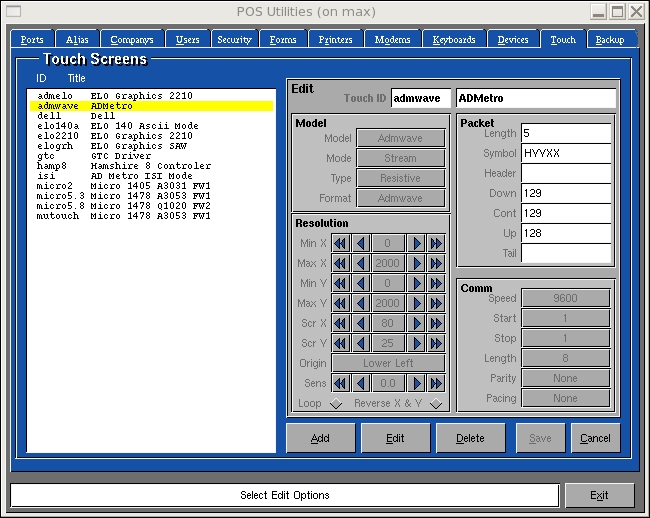This screenshot has width=650, height=518.
Task: Jump Min X to minimum with double-left arrow
Action: pos(341,243)
